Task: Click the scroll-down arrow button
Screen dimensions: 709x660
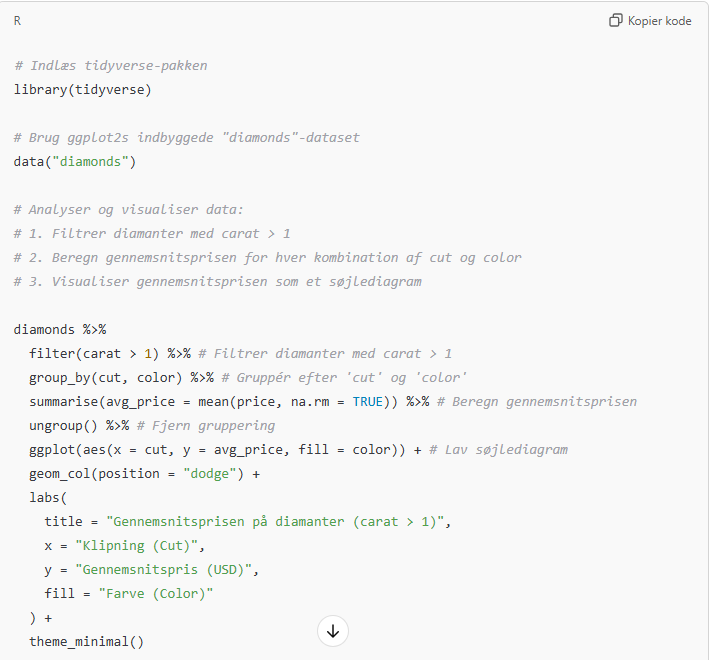Action: click(x=333, y=630)
